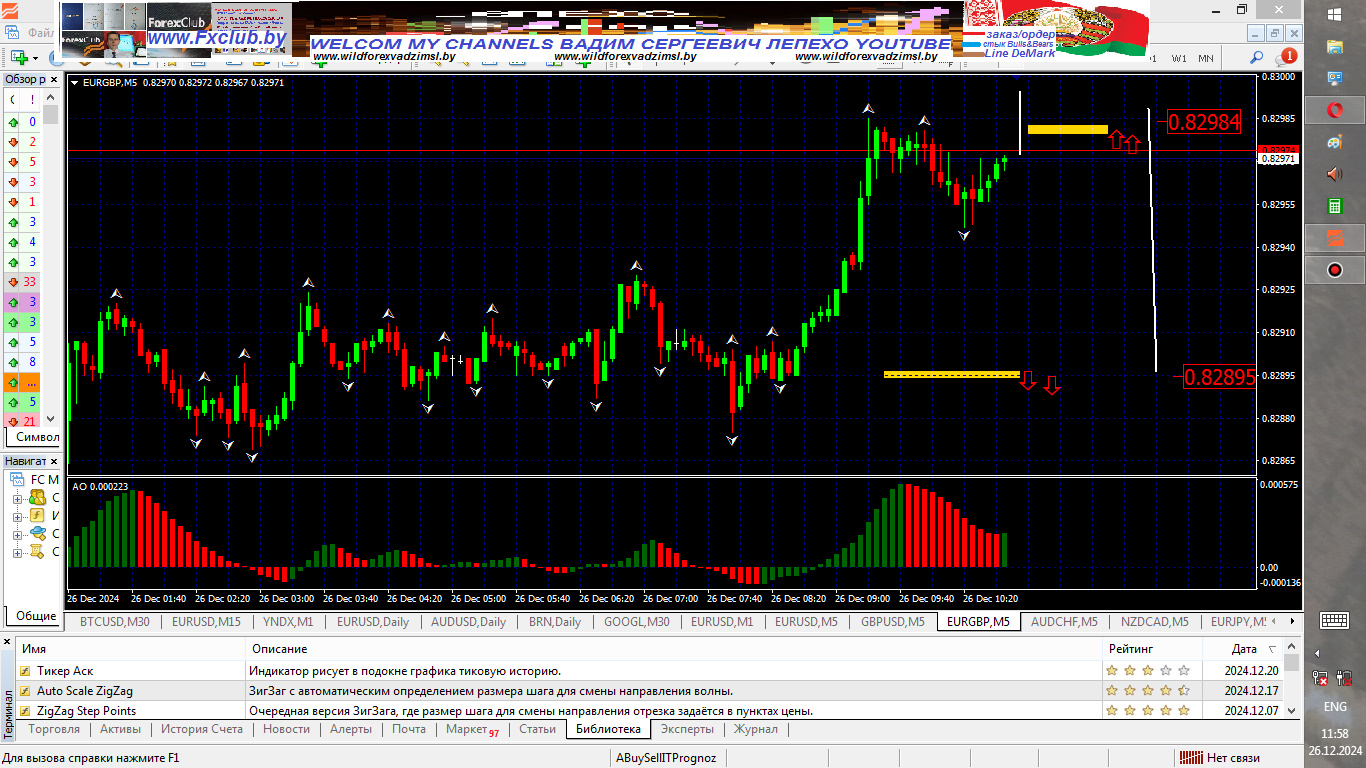Open the Эксперты terminal tab
The image size is (1366, 768).
tap(687, 730)
